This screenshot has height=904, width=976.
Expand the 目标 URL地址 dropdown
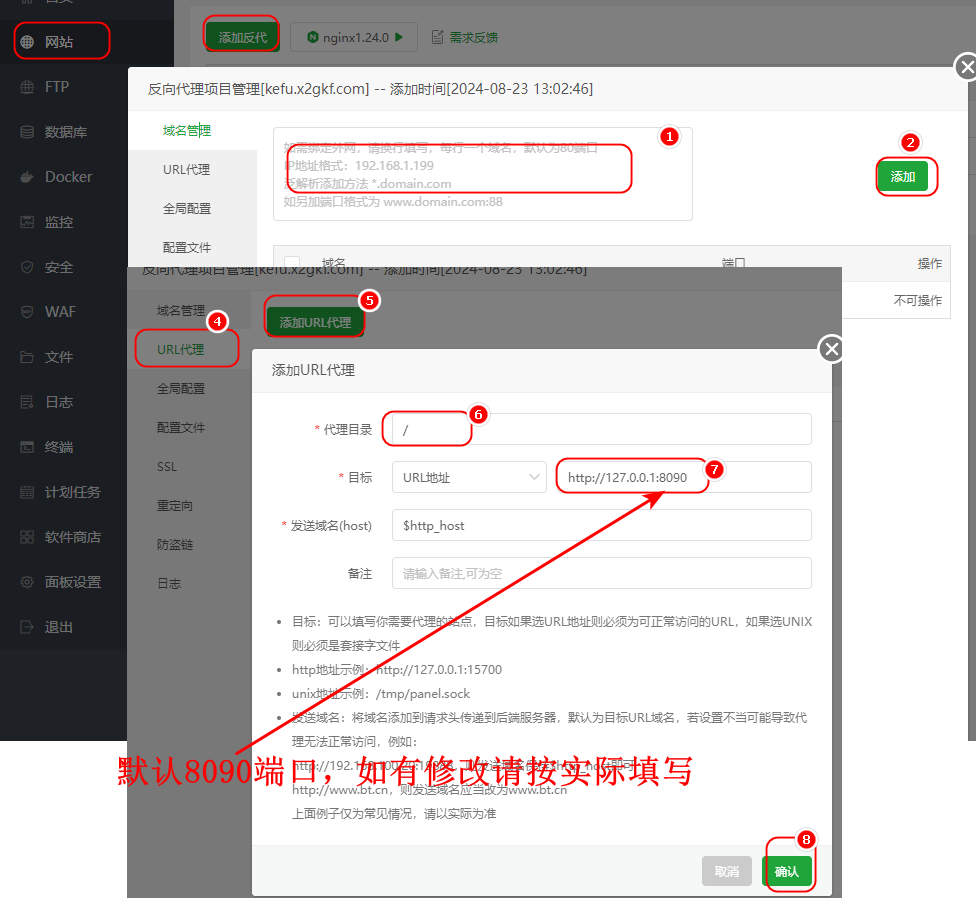[467, 477]
